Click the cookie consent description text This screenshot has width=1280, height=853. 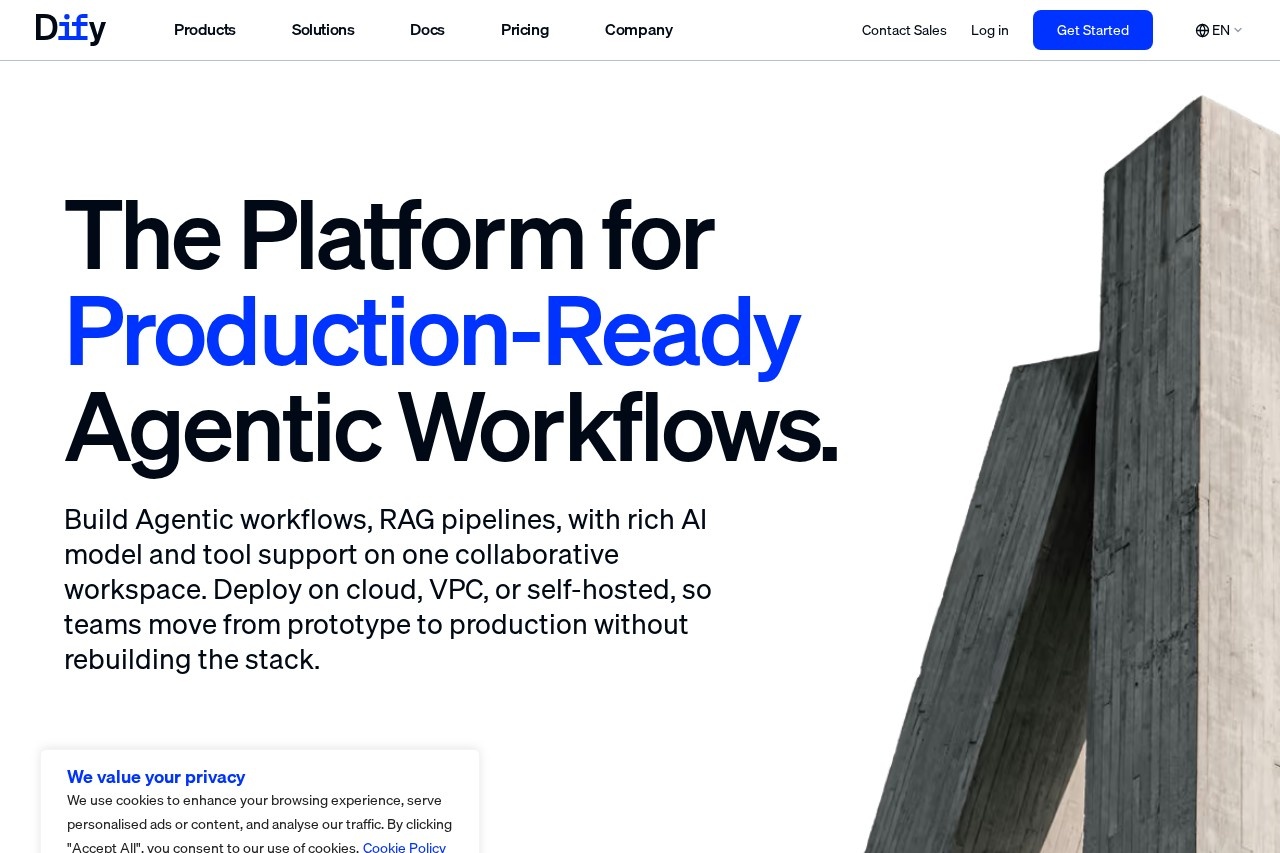259,824
